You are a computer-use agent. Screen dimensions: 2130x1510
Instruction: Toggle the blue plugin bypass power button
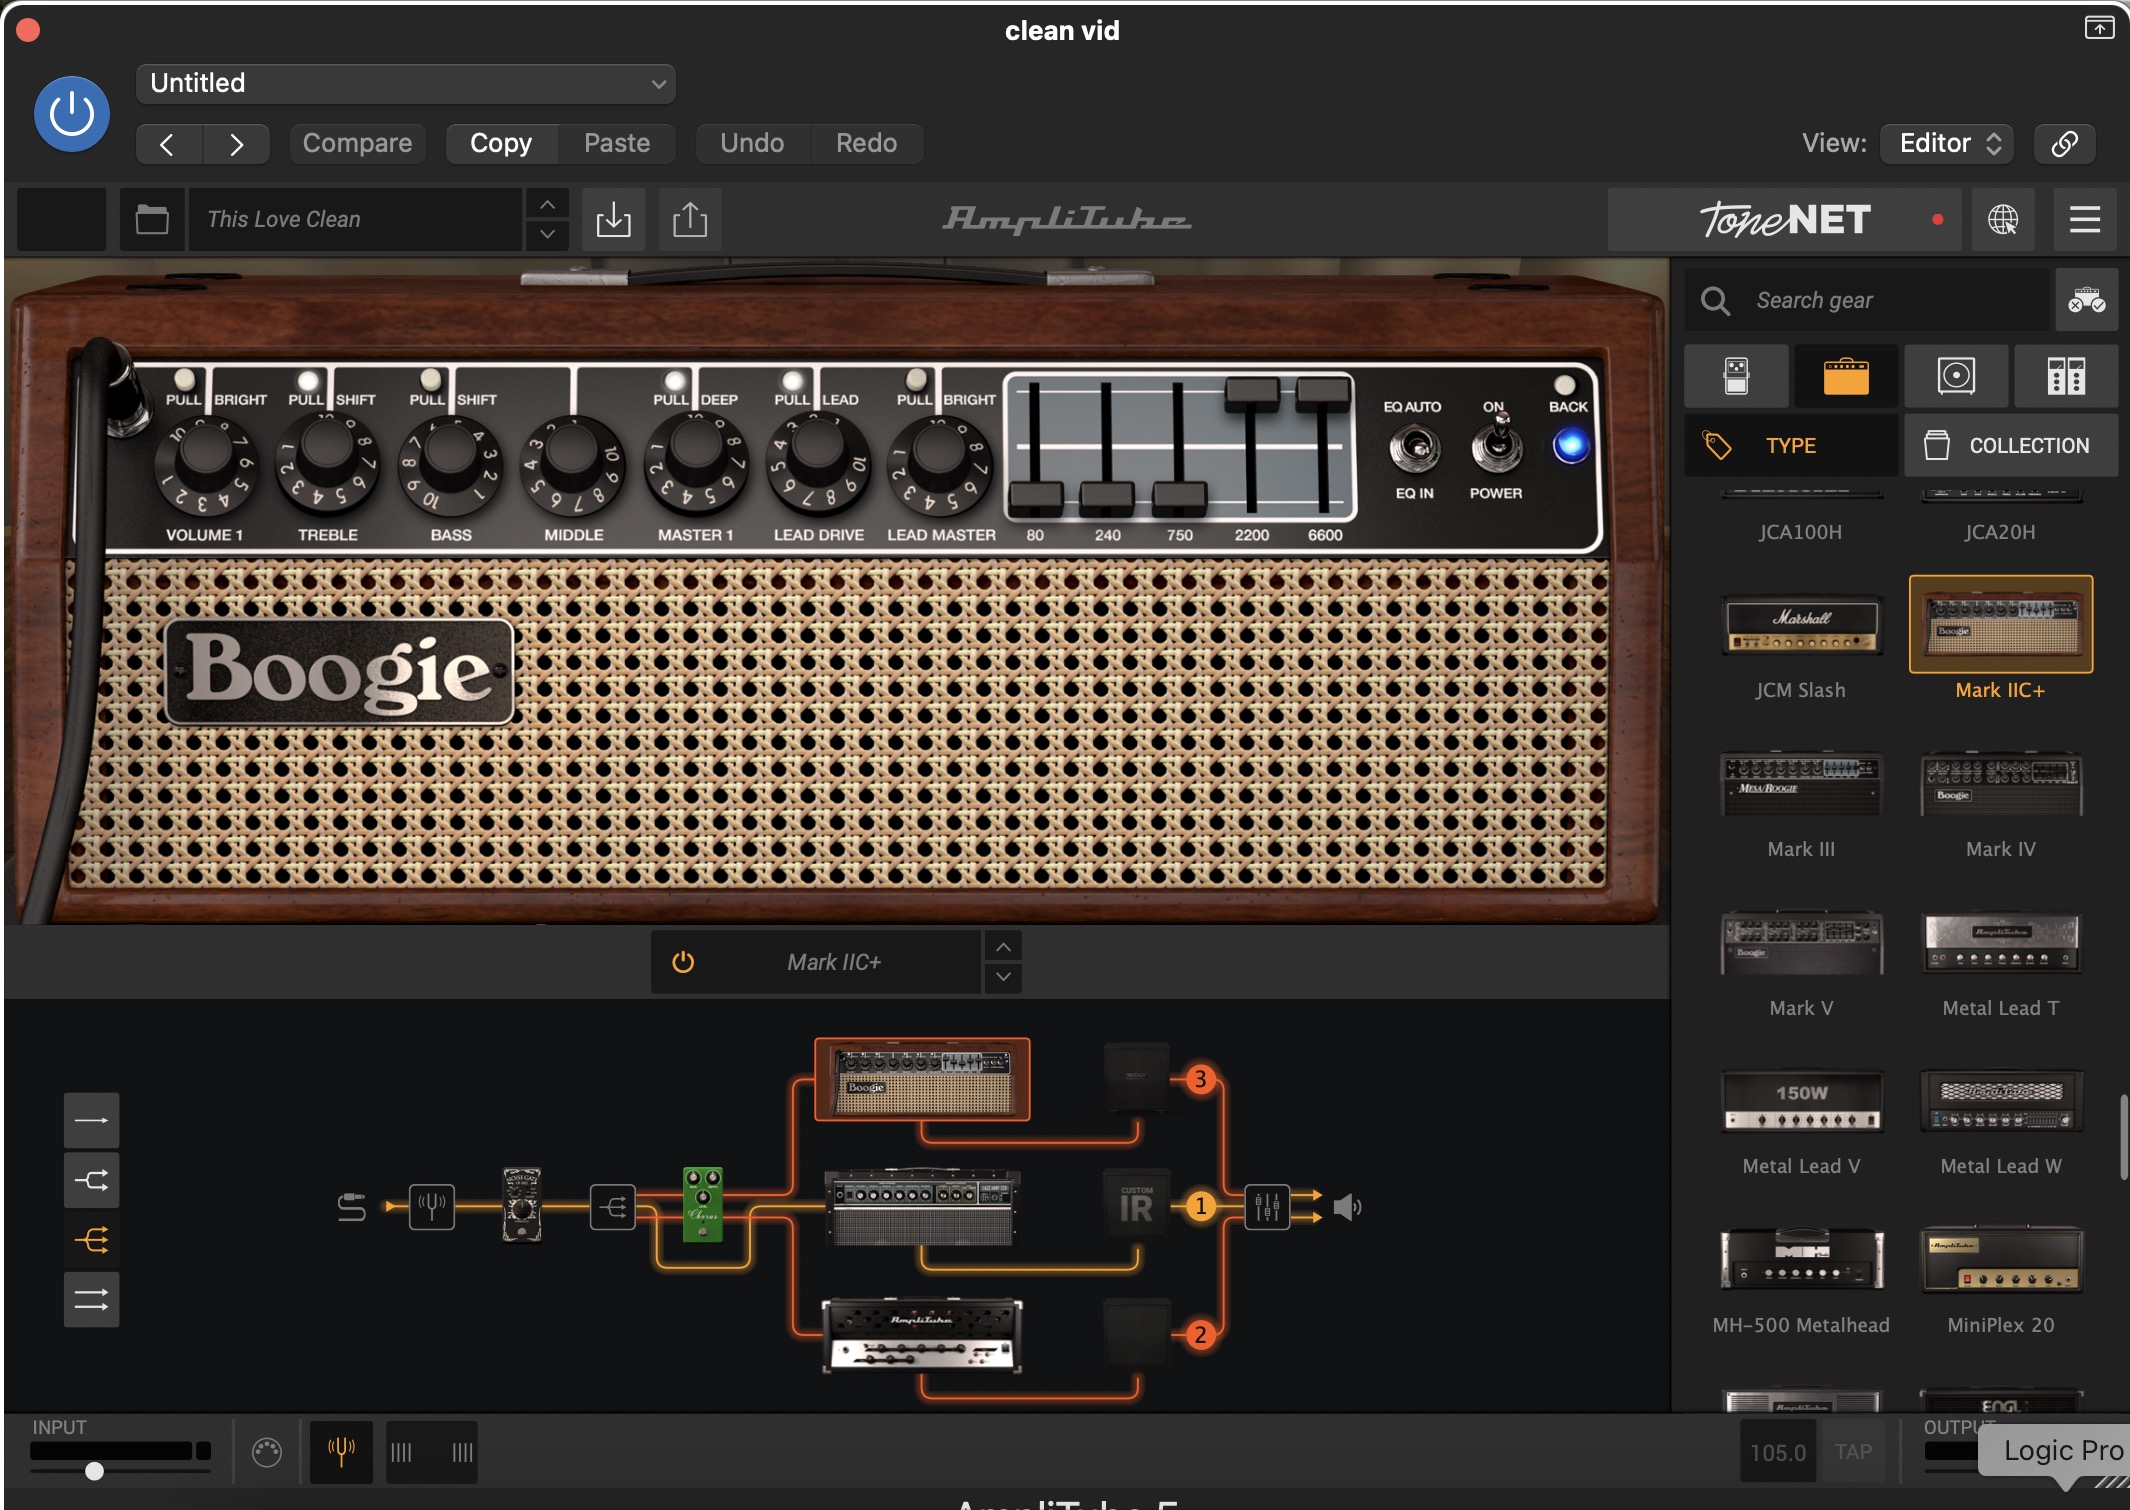[72, 114]
